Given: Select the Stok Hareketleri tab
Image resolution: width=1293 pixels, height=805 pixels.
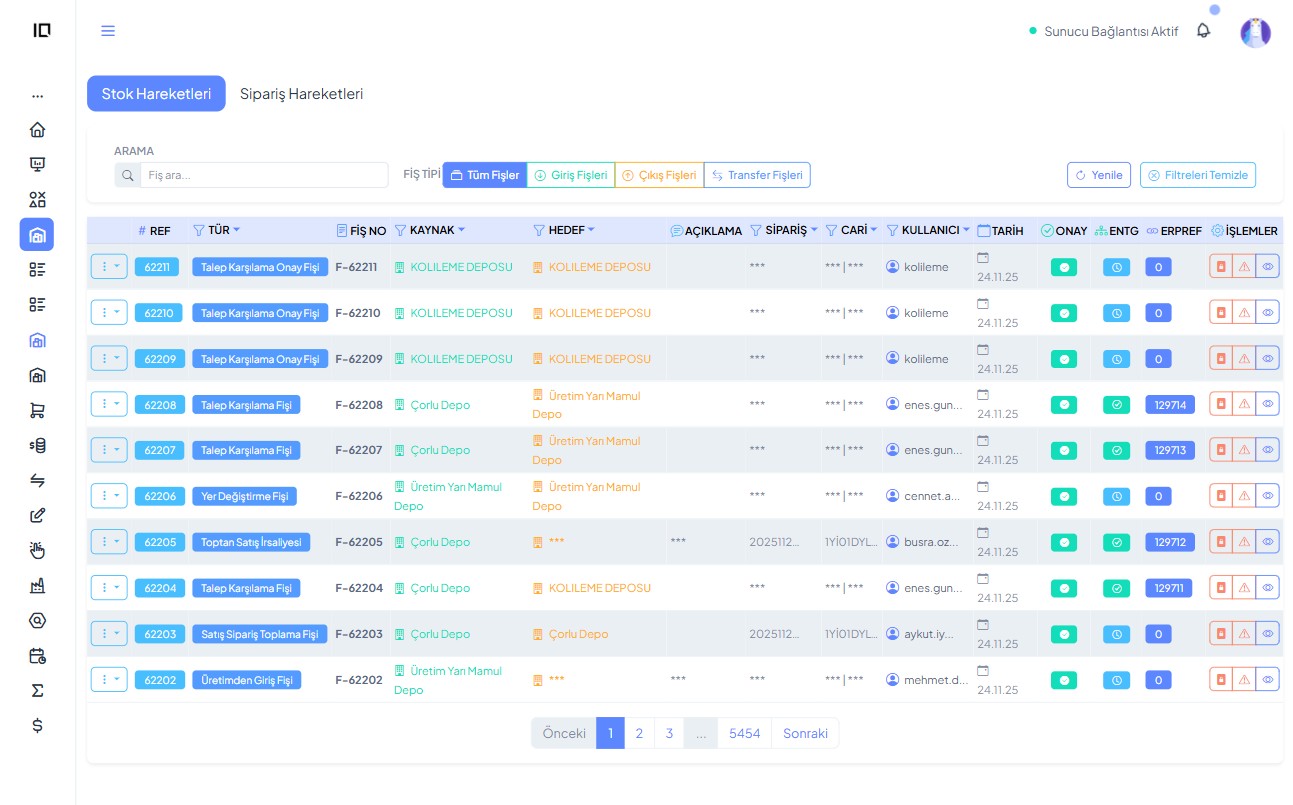Looking at the screenshot, I should [x=156, y=94].
